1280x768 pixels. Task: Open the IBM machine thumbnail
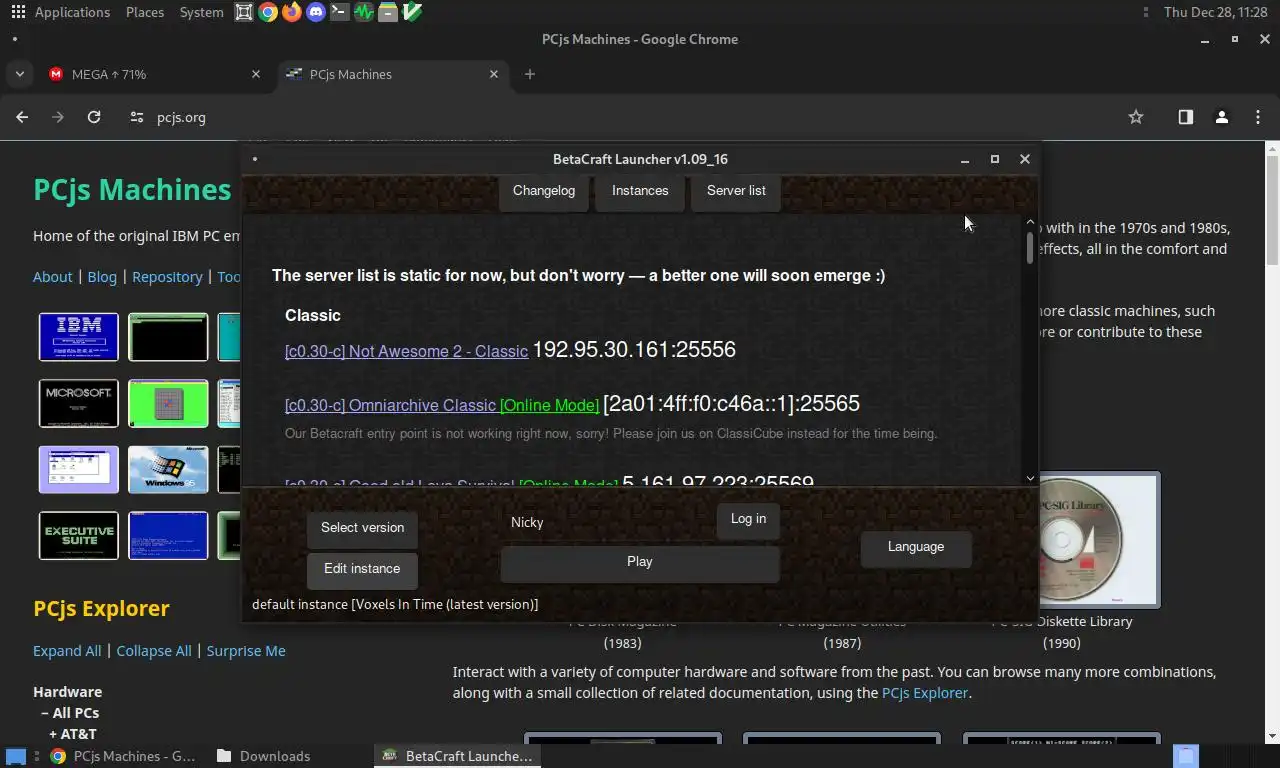pyautogui.click(x=79, y=337)
